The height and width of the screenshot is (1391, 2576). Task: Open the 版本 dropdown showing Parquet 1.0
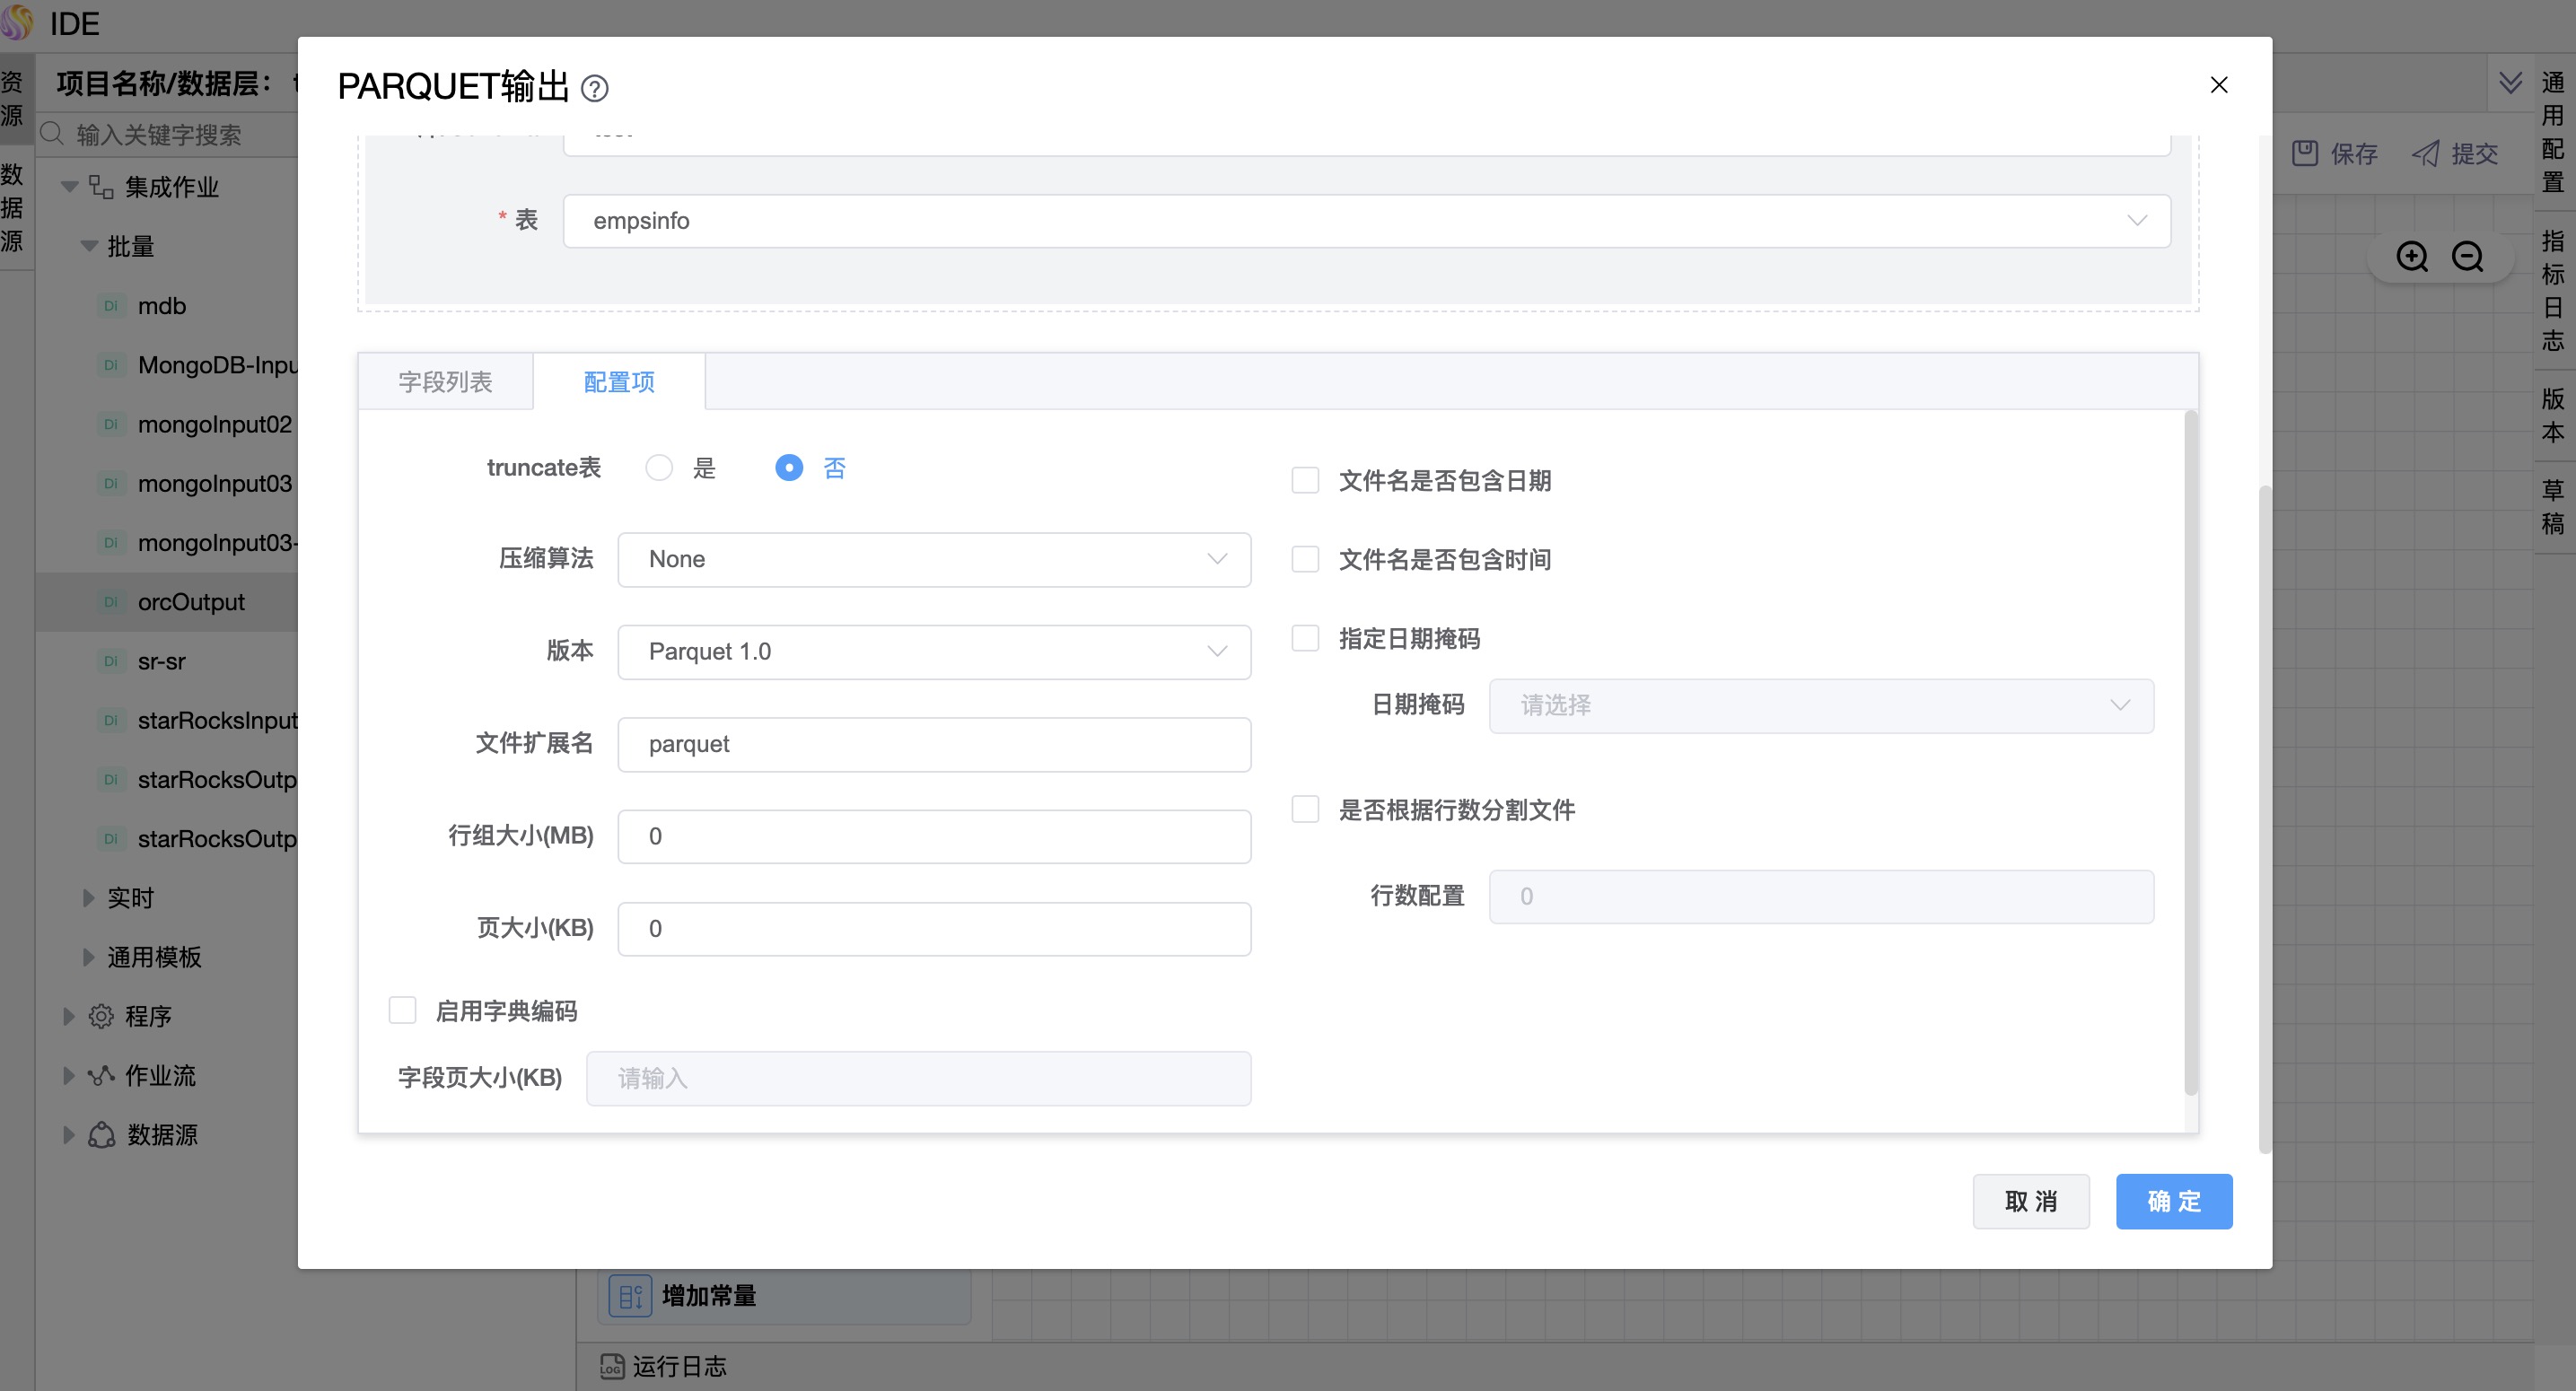933,651
